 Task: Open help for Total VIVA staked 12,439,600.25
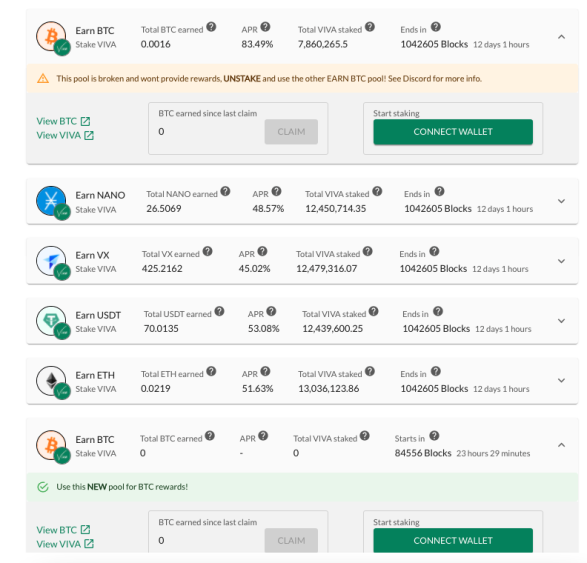coord(374,311)
